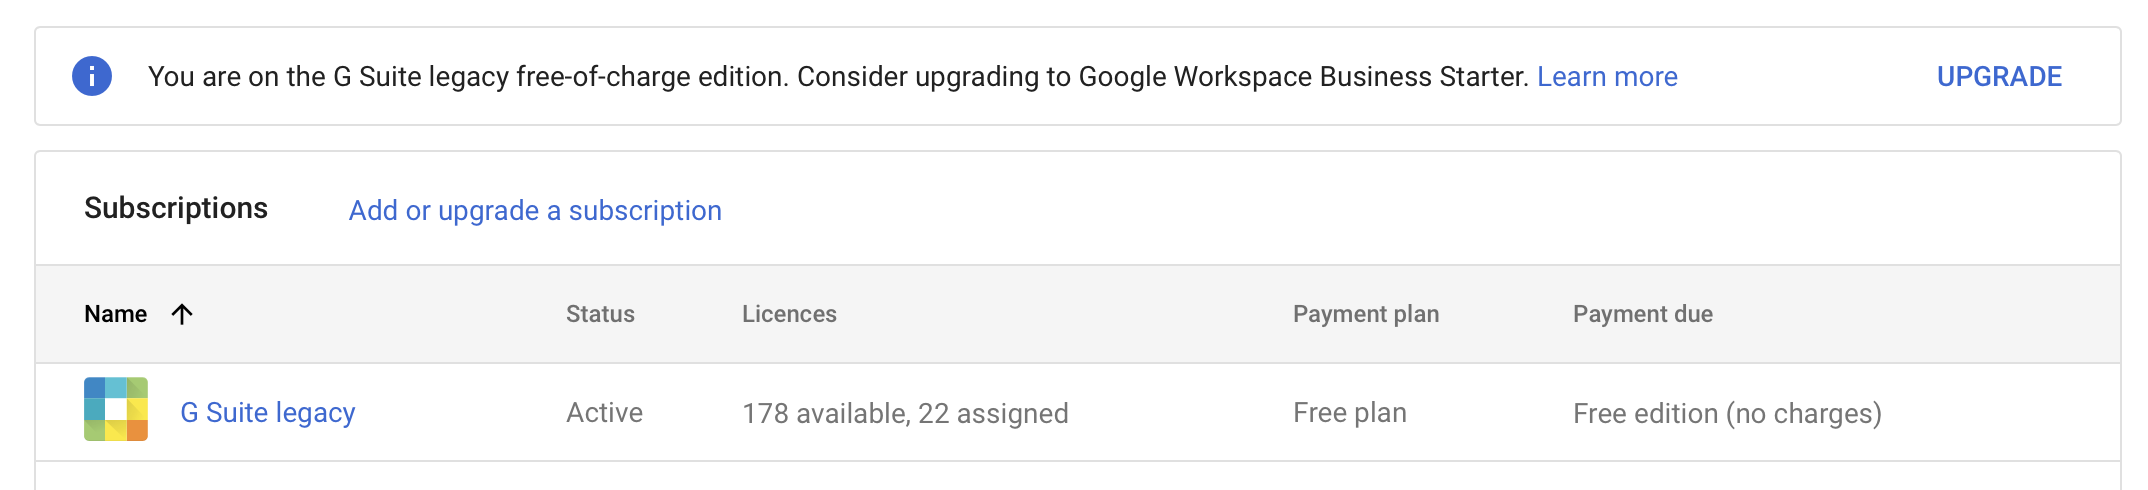Image resolution: width=2148 pixels, height=490 pixels.
Task: Click the Status column header
Action: click(600, 314)
